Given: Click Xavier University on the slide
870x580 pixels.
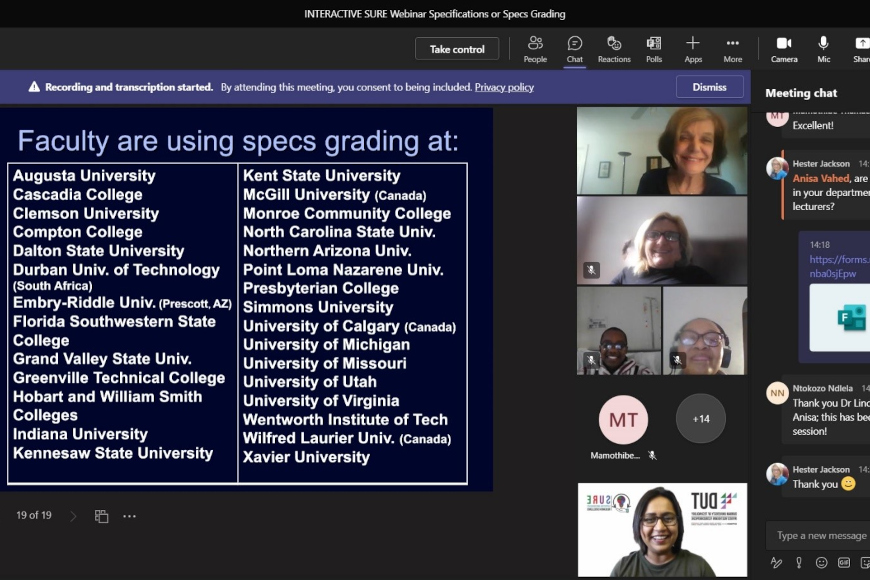Looking at the screenshot, I should point(306,457).
